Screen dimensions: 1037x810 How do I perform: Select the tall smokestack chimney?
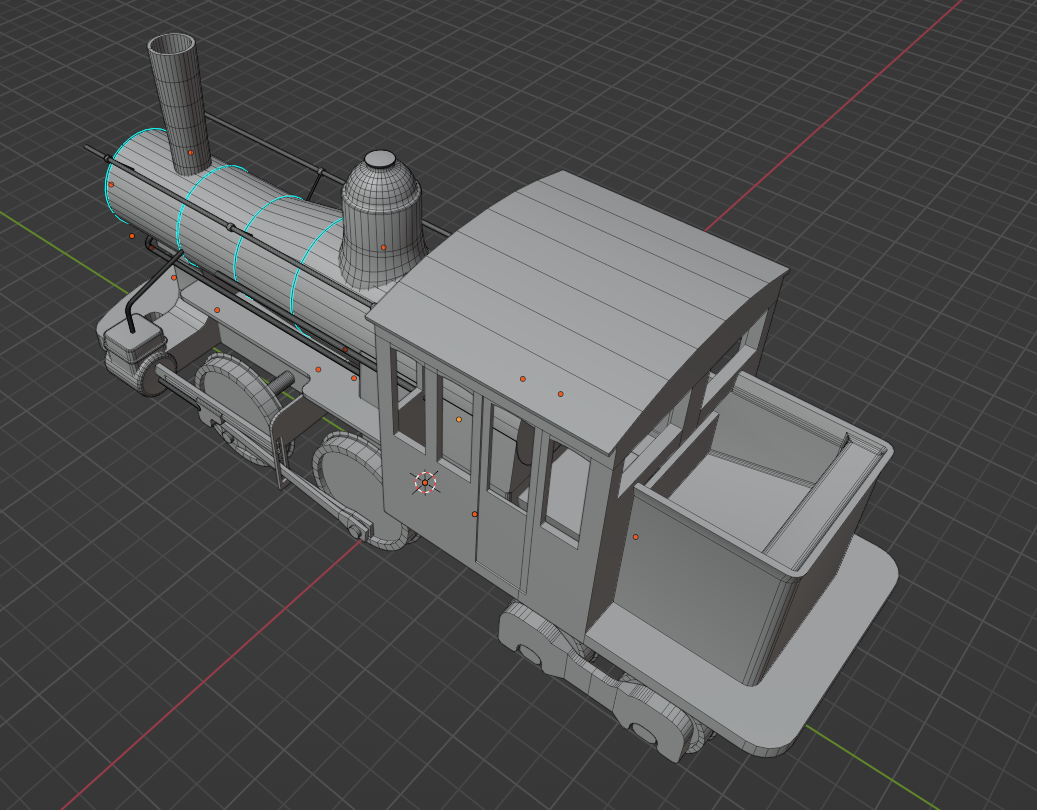coord(179,102)
